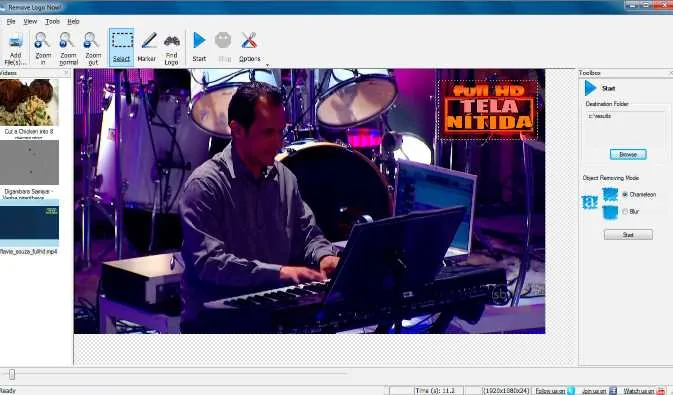Click the Add File(s) toolbar icon
This screenshot has width=673, height=395.
15,48
